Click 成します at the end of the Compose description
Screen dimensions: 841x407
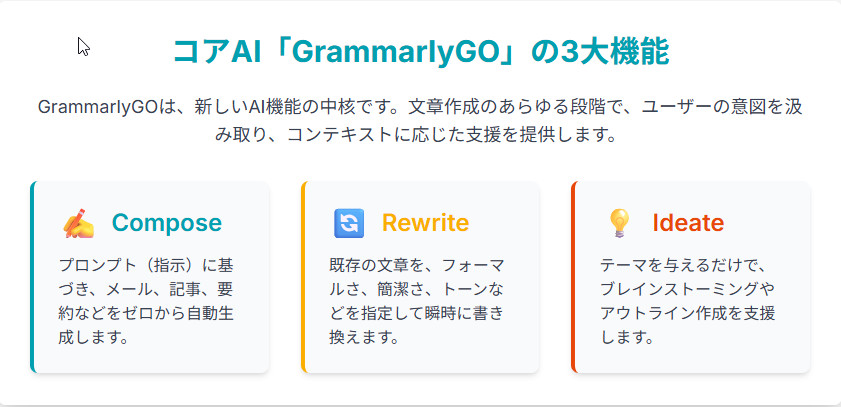pyautogui.click(x=94, y=337)
